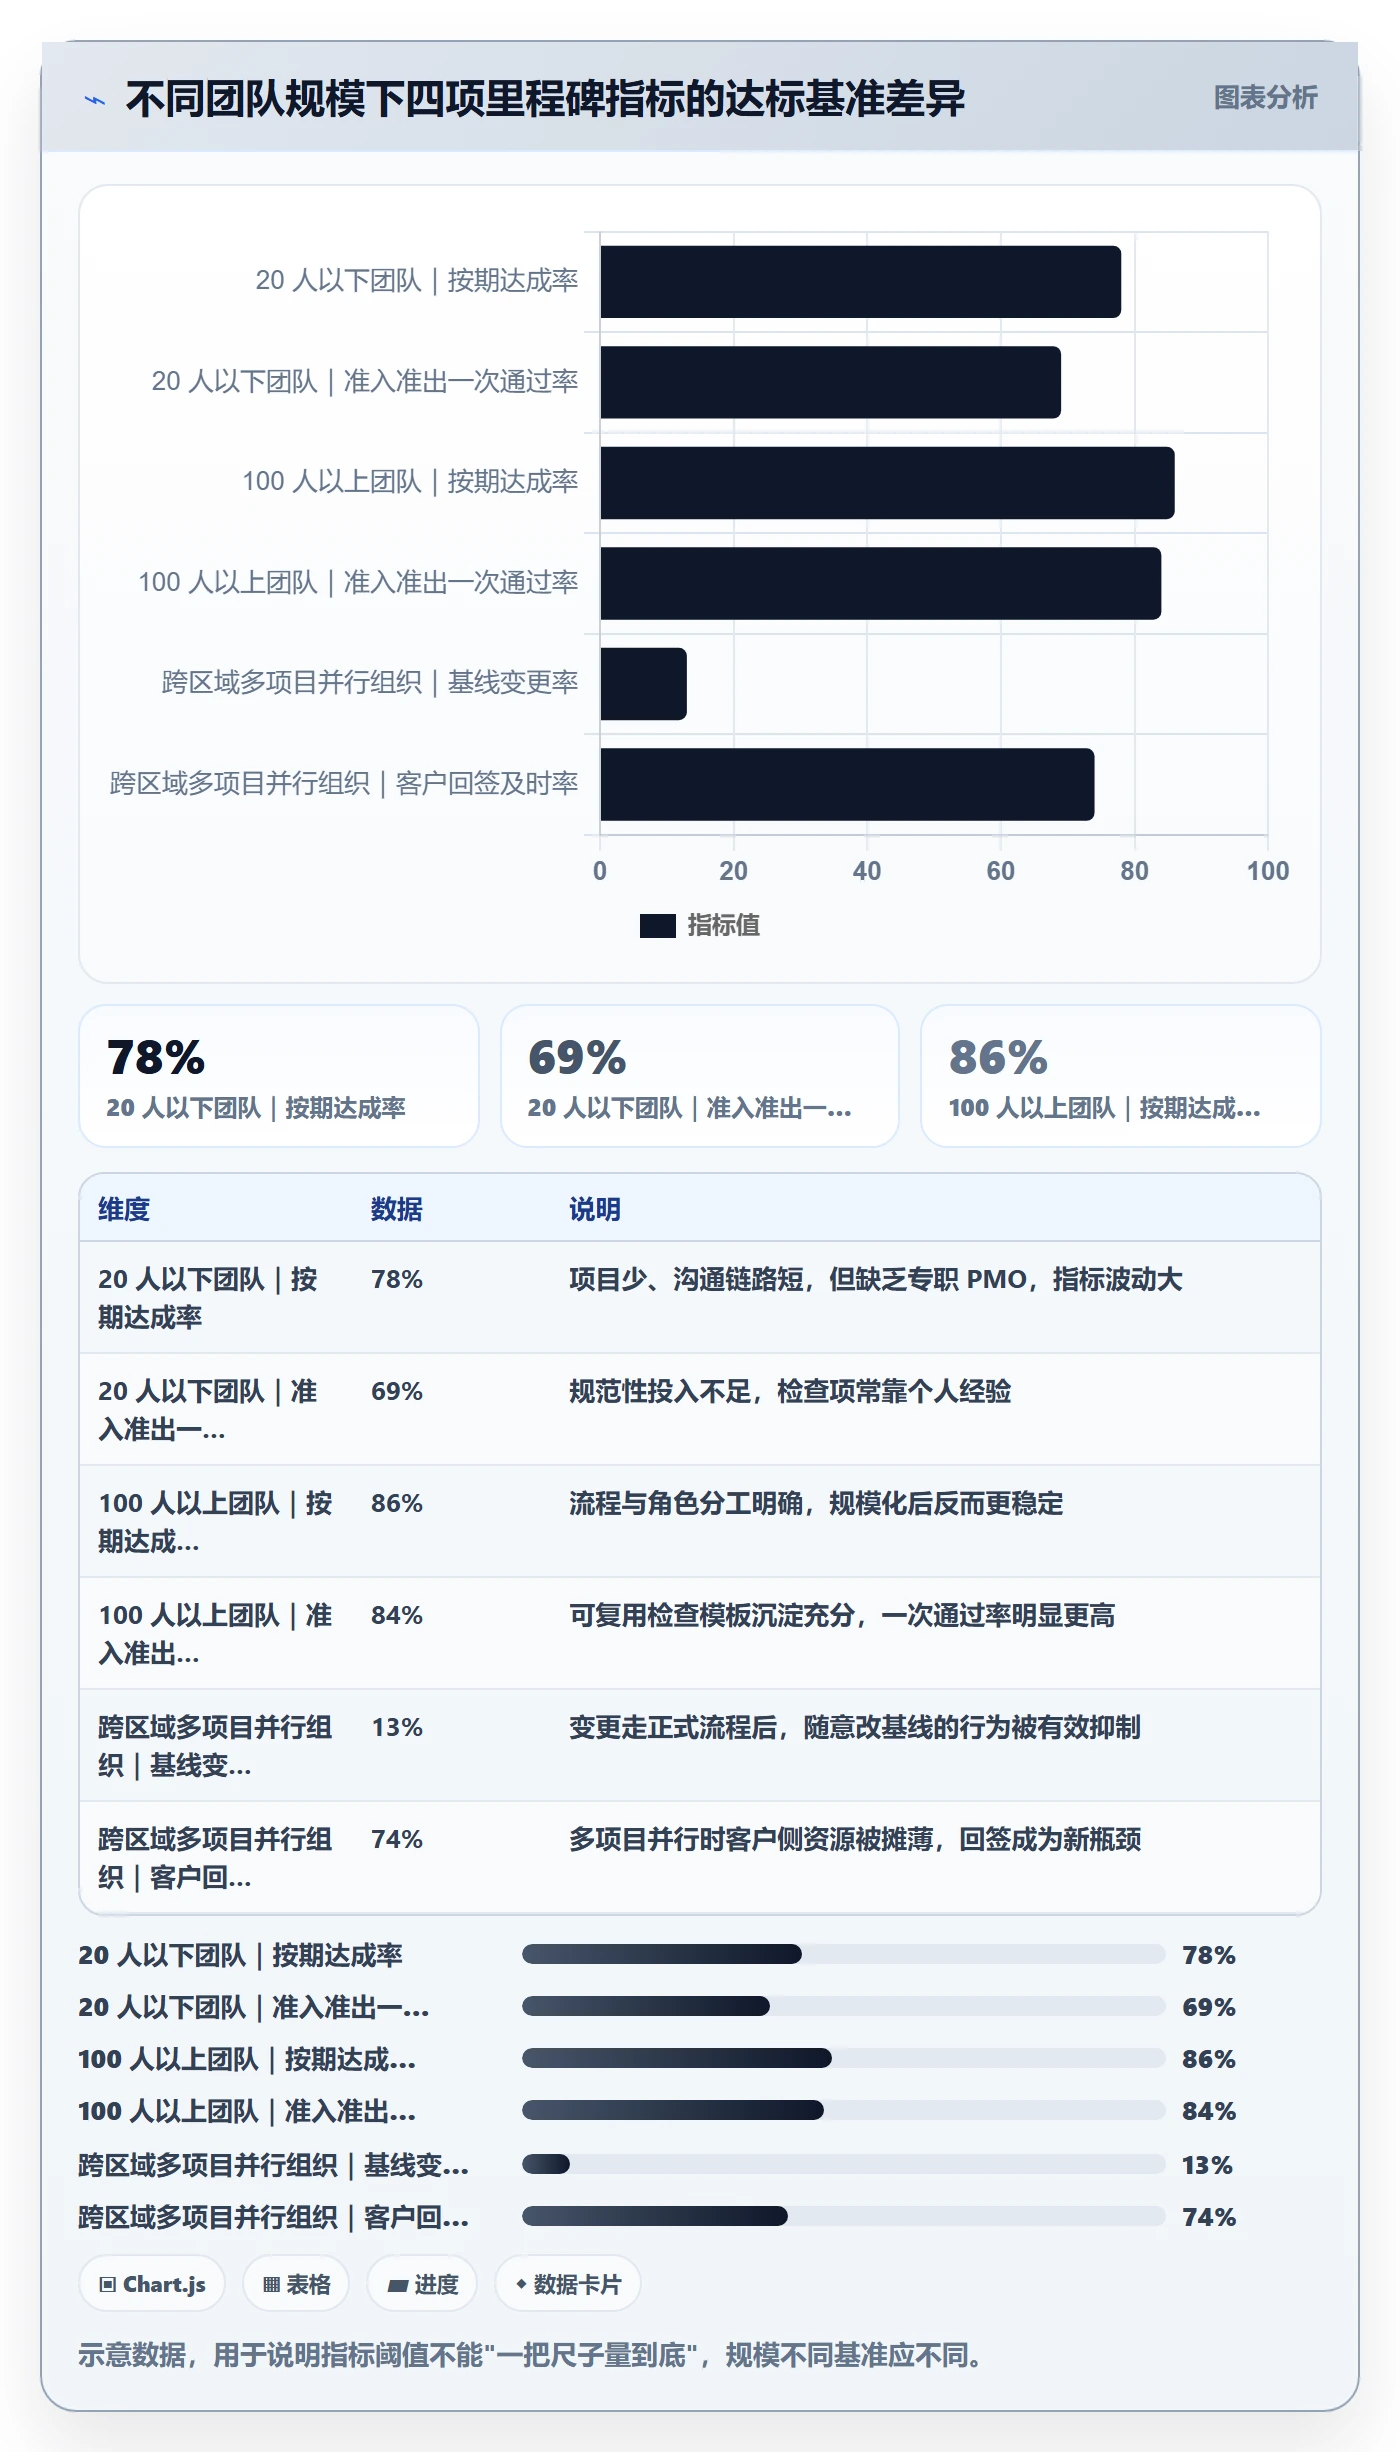Select the 78% data card
1400x2452 pixels.
tap(279, 1076)
